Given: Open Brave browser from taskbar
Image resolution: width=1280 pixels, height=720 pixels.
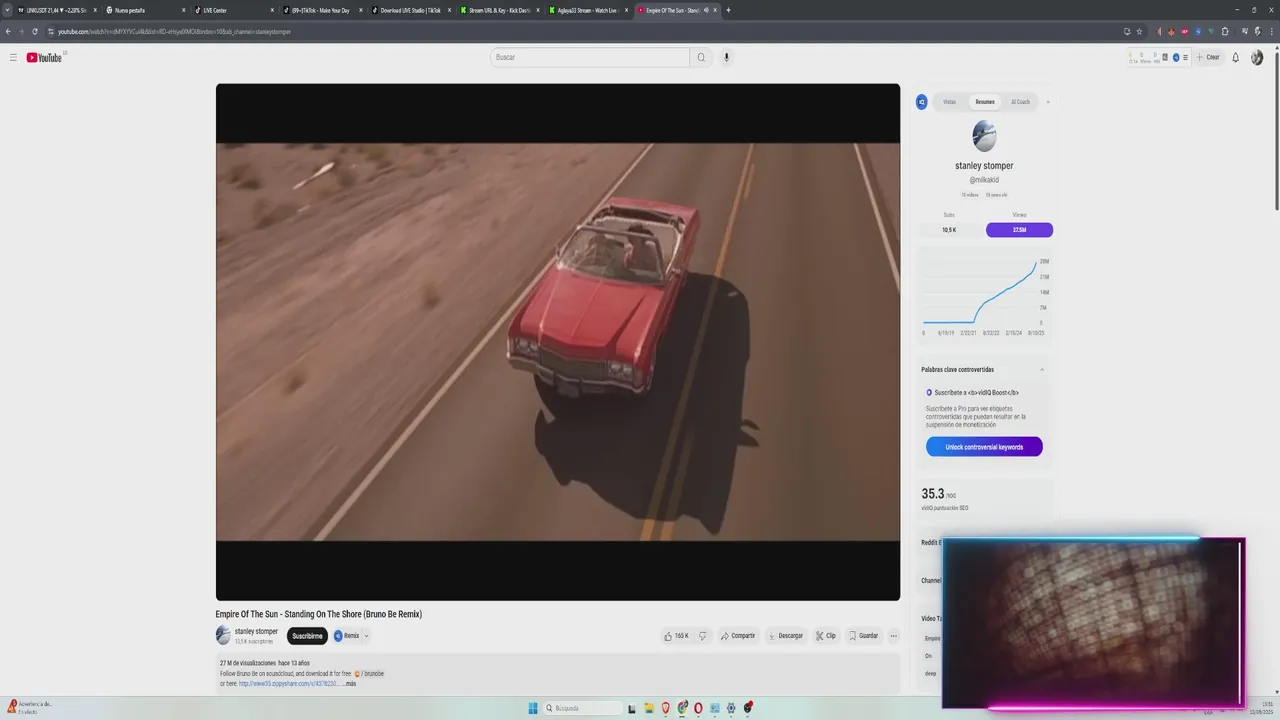Looking at the screenshot, I should tap(665, 708).
